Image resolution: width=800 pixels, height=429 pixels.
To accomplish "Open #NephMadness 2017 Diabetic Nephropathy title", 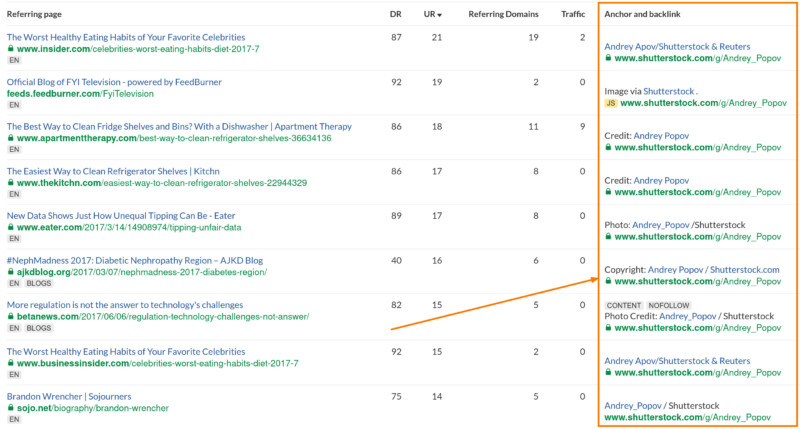I will pyautogui.click(x=135, y=260).
